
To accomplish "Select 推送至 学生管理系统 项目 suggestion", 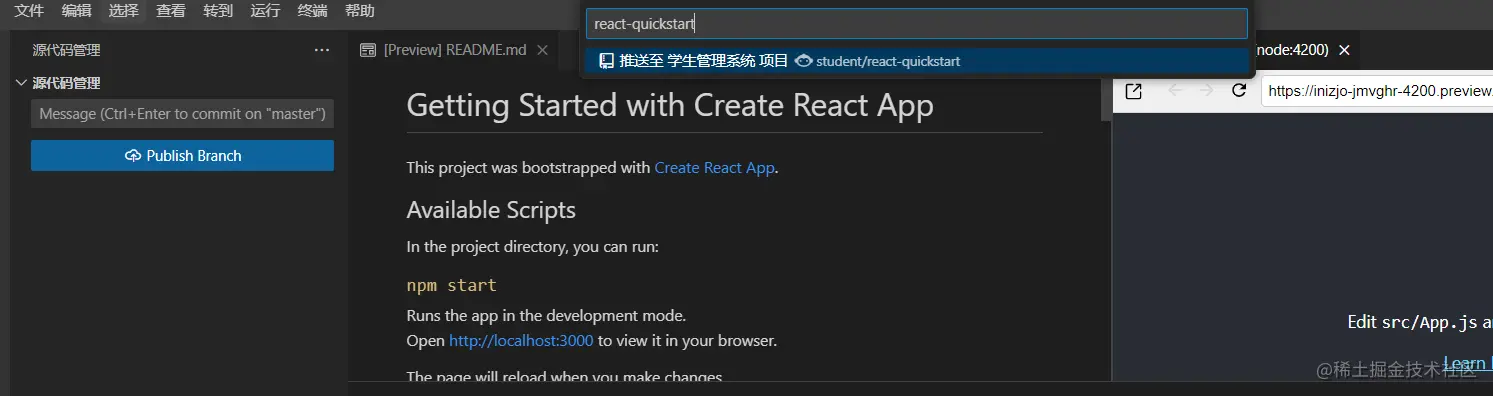I will 917,61.
